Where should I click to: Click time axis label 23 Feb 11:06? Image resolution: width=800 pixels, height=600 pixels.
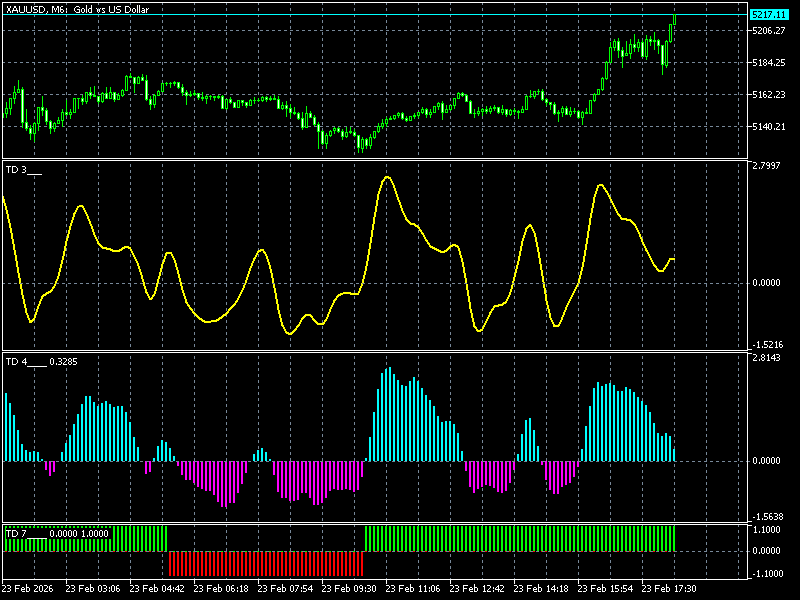coord(413,589)
